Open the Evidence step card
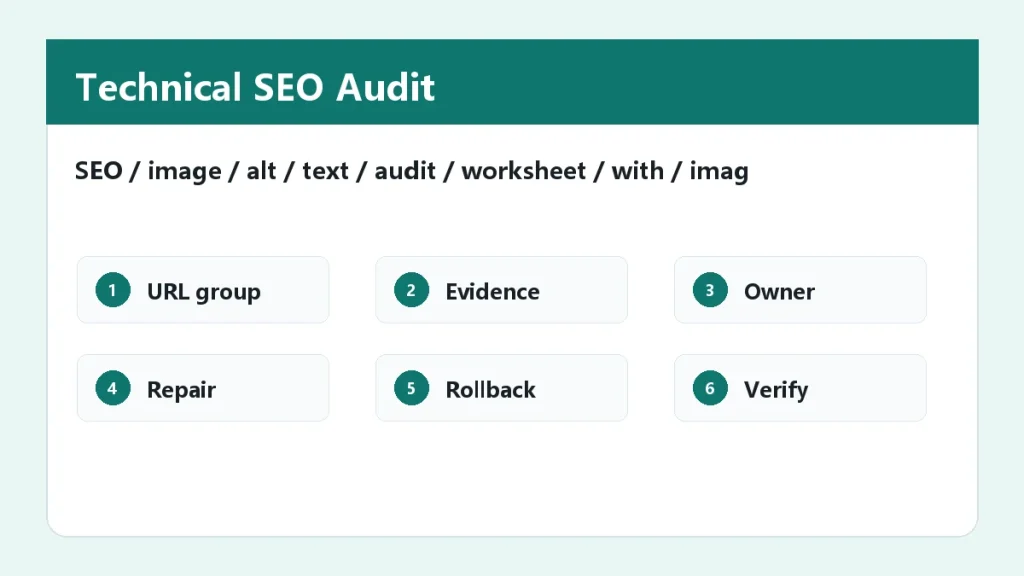The width and height of the screenshot is (1024, 576). click(502, 290)
